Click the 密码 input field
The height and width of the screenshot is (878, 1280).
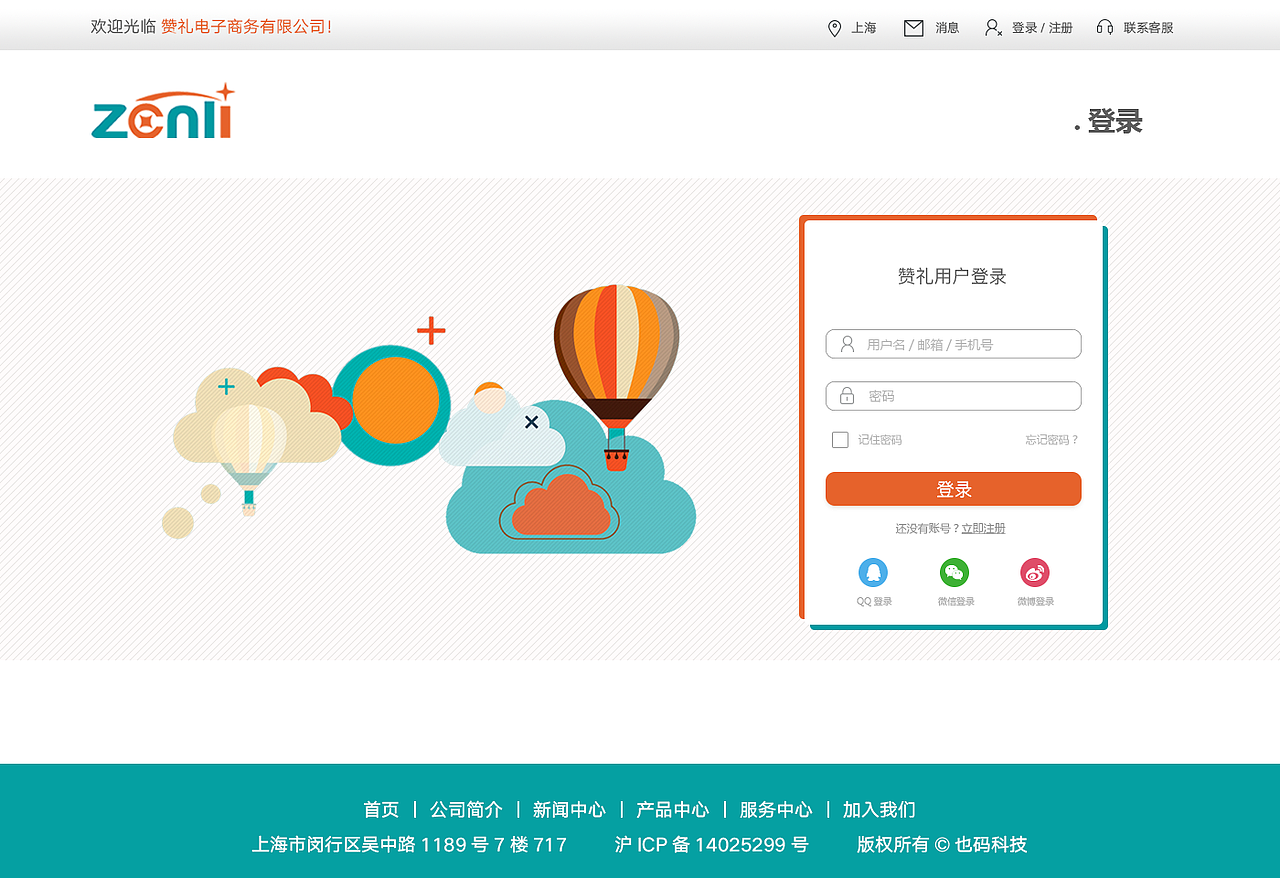point(953,396)
